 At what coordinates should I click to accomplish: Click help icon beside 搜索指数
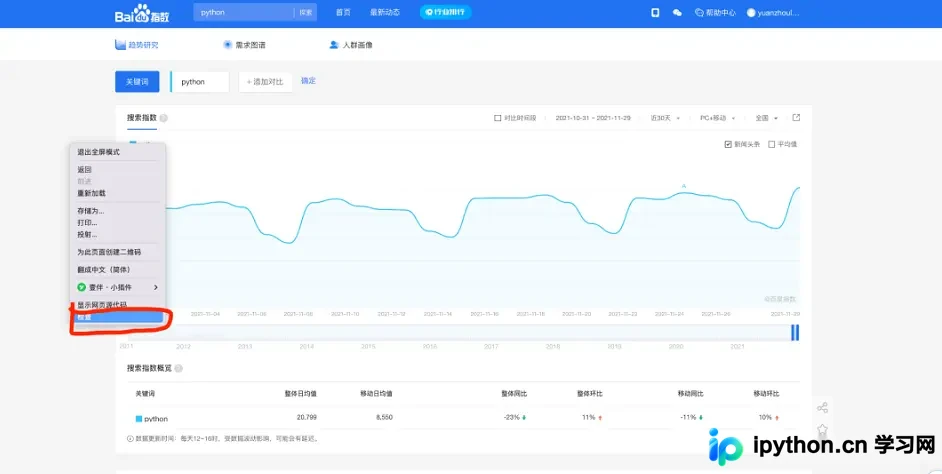pyautogui.click(x=164, y=118)
